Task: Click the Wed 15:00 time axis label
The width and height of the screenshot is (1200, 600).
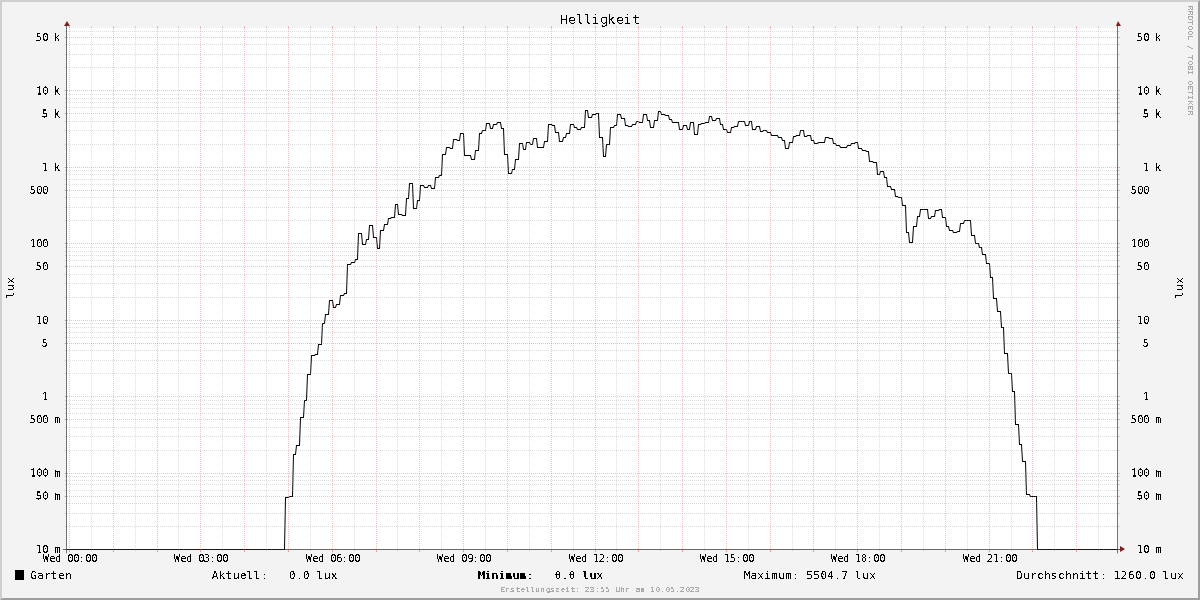Action: click(x=727, y=558)
